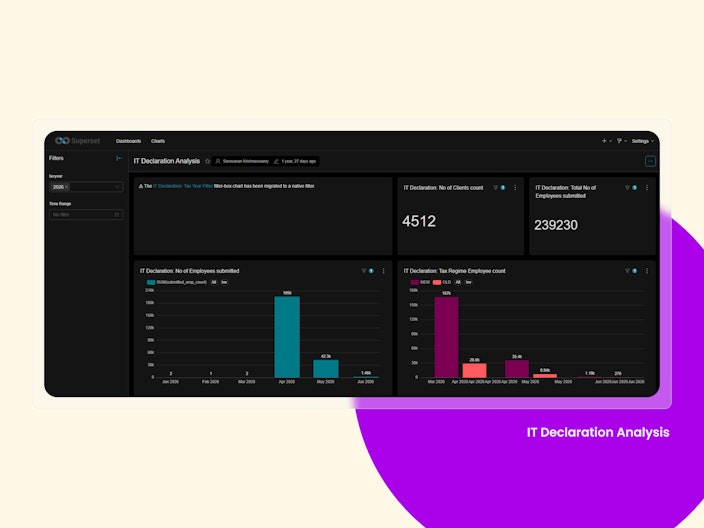Screen dimensions: 704x528
Task: Collapse the Filters sidebar using collapse icon
Action: click(119, 158)
